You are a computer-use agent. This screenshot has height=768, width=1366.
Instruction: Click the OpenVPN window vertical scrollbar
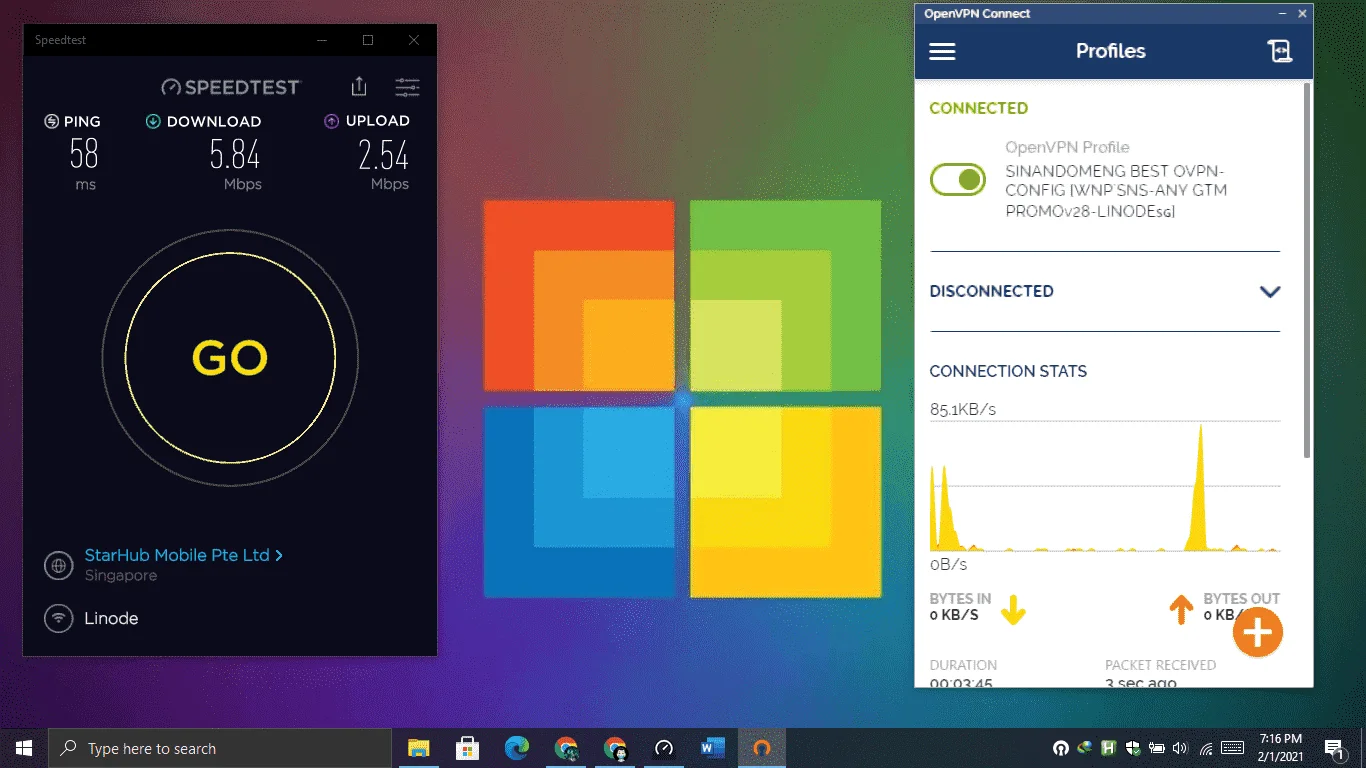coord(1306,270)
